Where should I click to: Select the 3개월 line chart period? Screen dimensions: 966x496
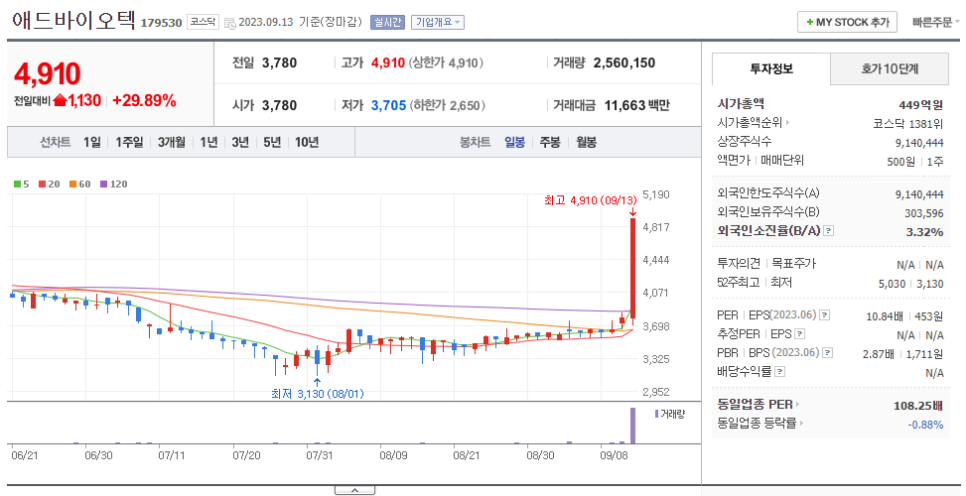coord(171,142)
